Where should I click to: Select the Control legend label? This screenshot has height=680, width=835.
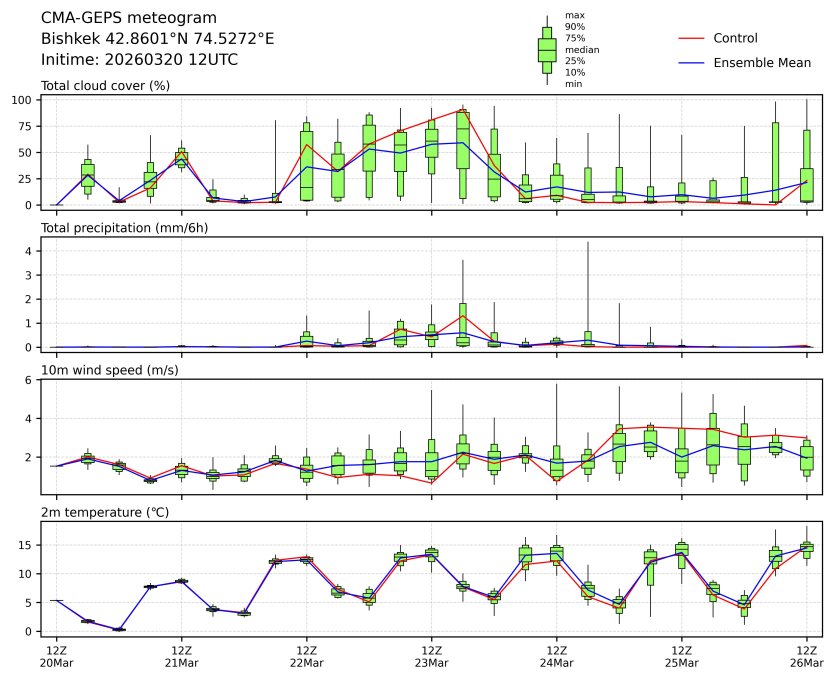(735, 38)
